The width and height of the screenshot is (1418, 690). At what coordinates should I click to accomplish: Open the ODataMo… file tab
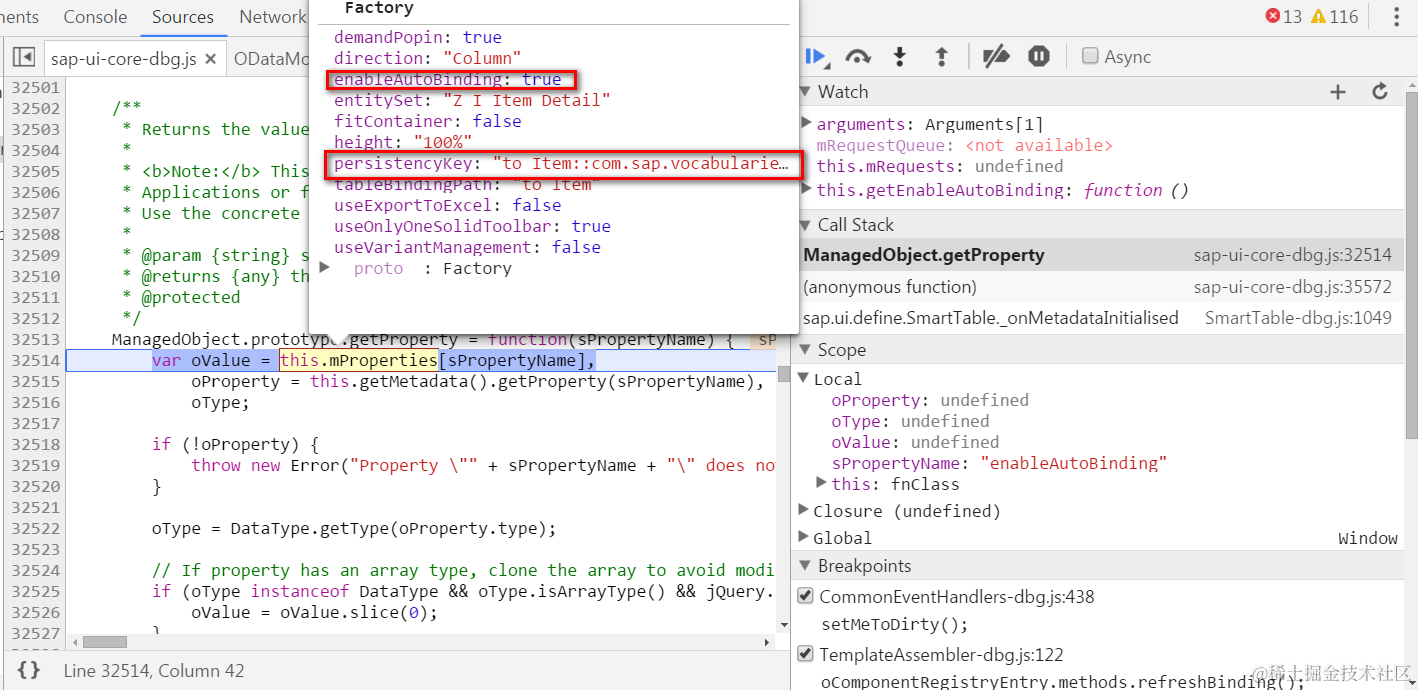pos(270,59)
